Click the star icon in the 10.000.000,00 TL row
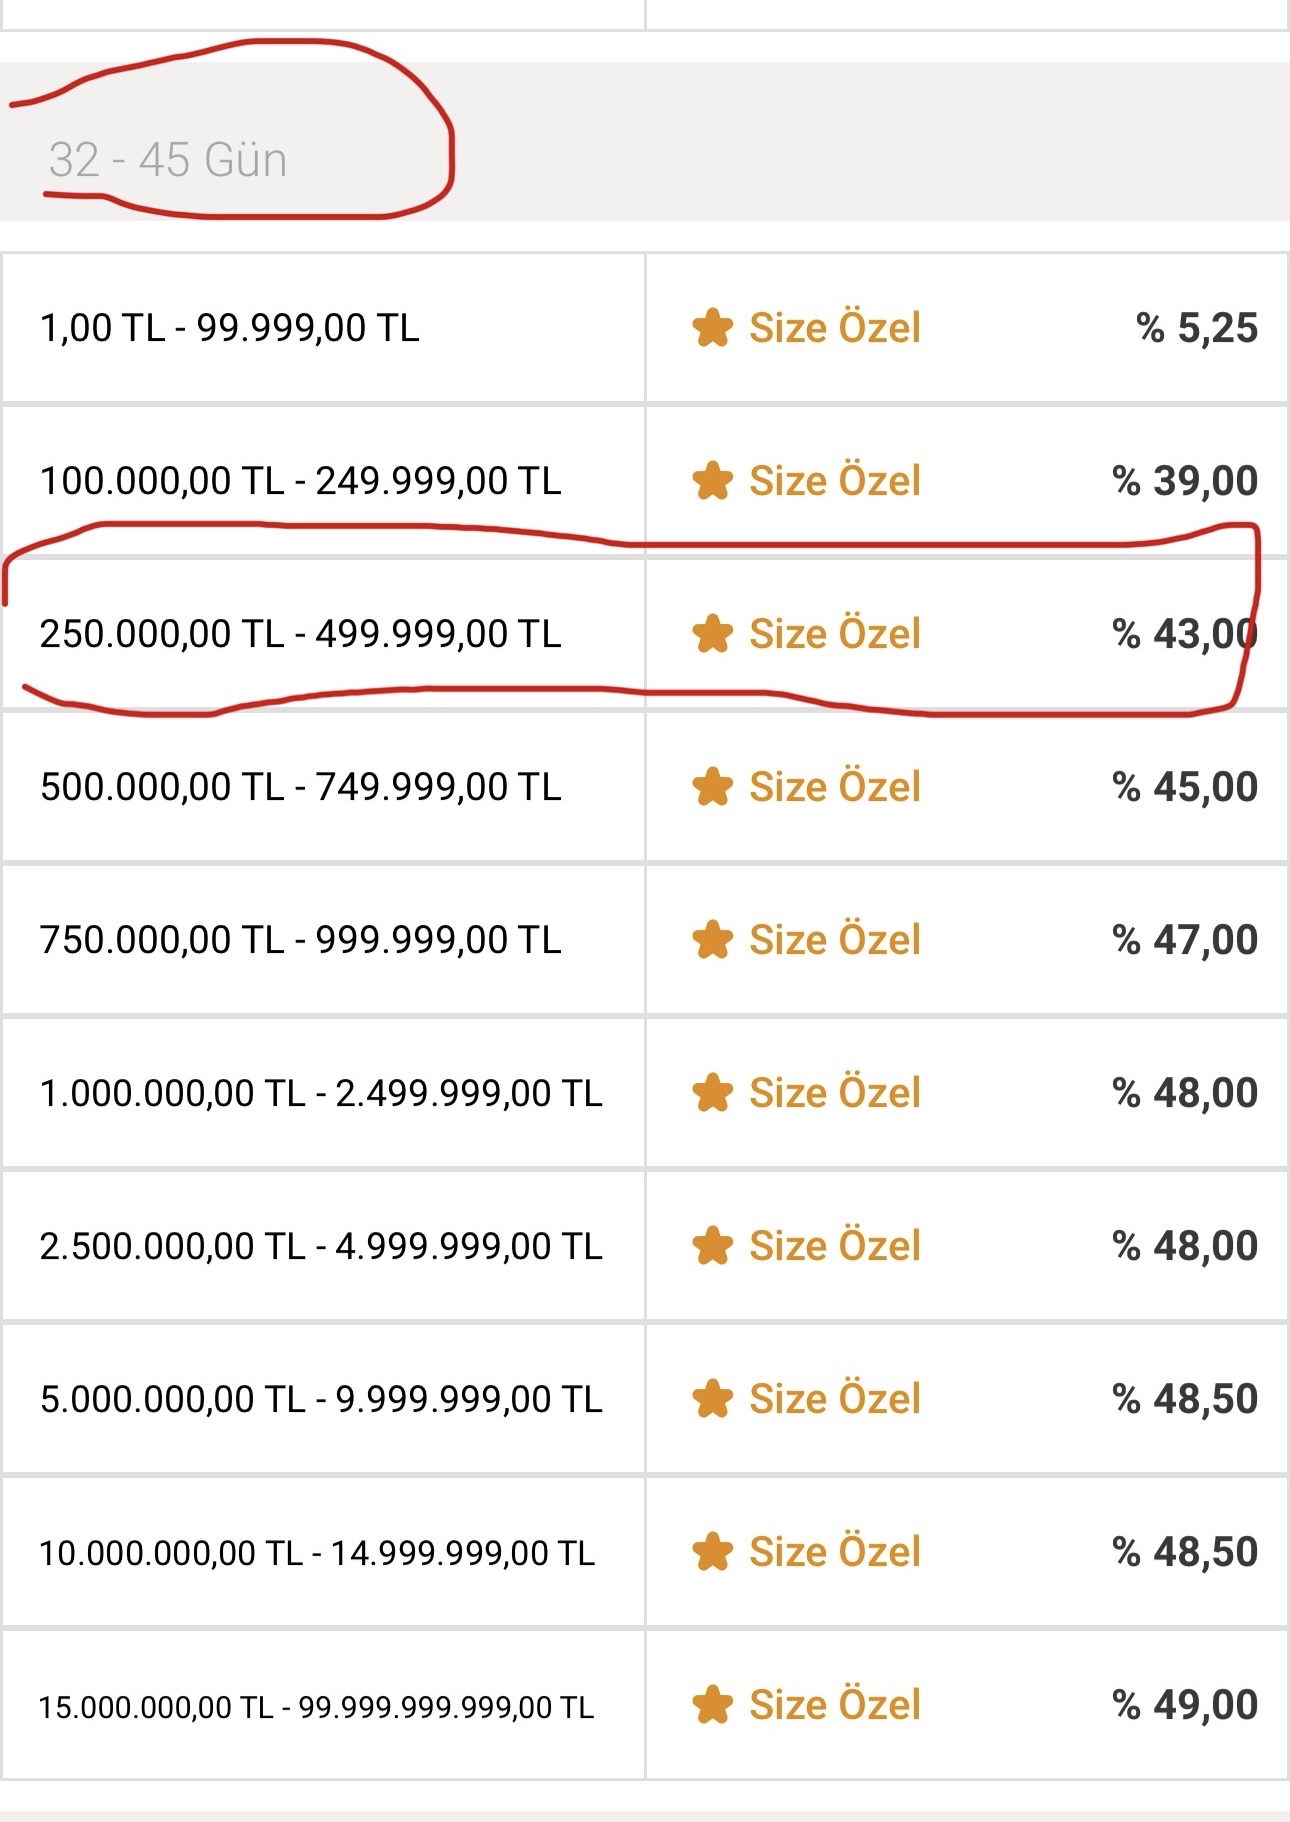The image size is (1290, 1822). (713, 1552)
